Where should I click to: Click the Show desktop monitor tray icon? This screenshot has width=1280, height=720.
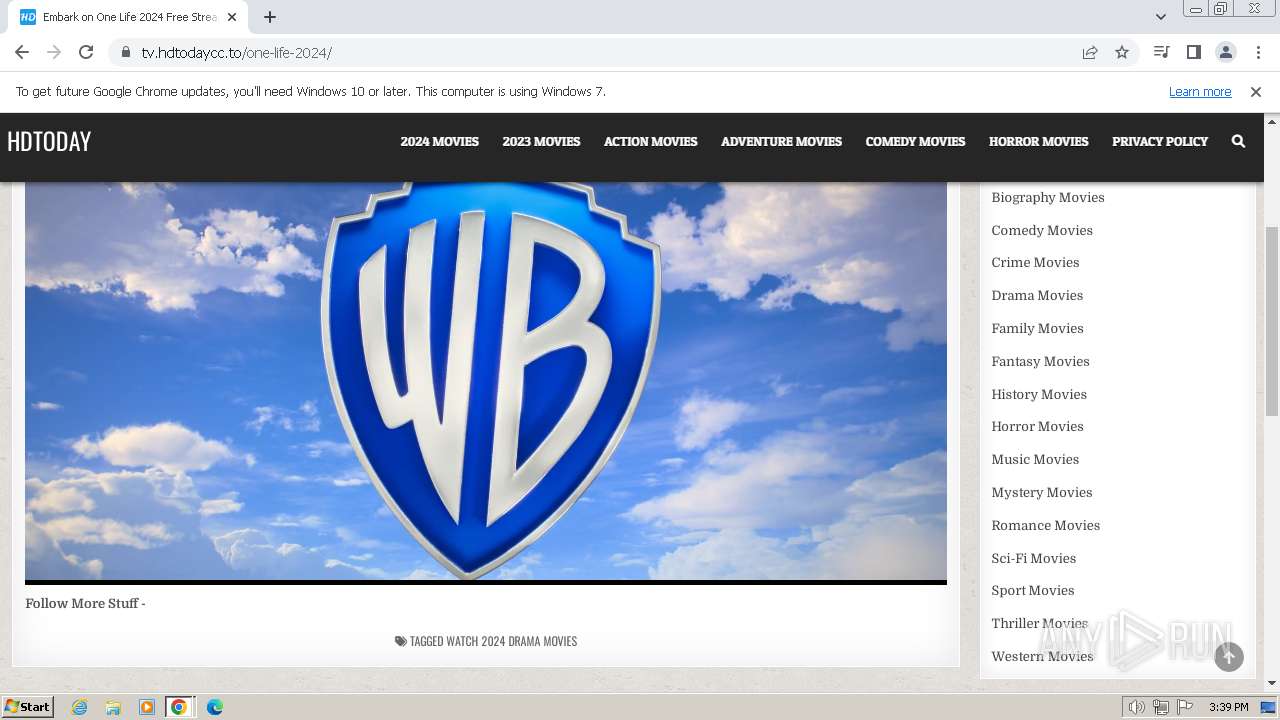[x=1268, y=707]
